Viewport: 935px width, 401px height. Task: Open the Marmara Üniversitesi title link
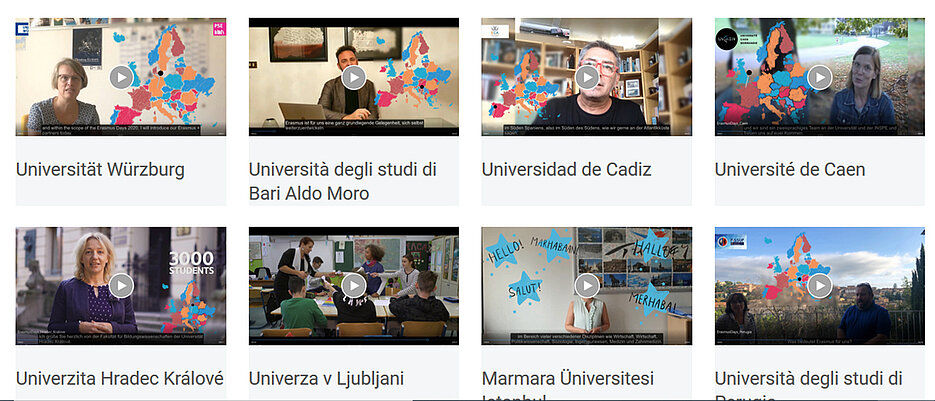point(568,386)
